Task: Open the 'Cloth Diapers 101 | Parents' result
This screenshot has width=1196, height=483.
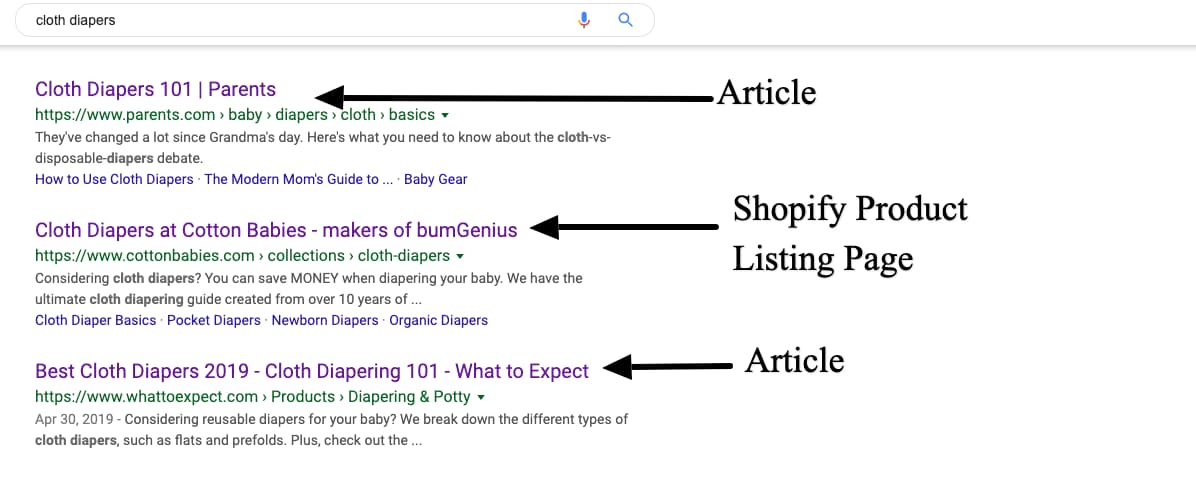Action: pos(155,89)
